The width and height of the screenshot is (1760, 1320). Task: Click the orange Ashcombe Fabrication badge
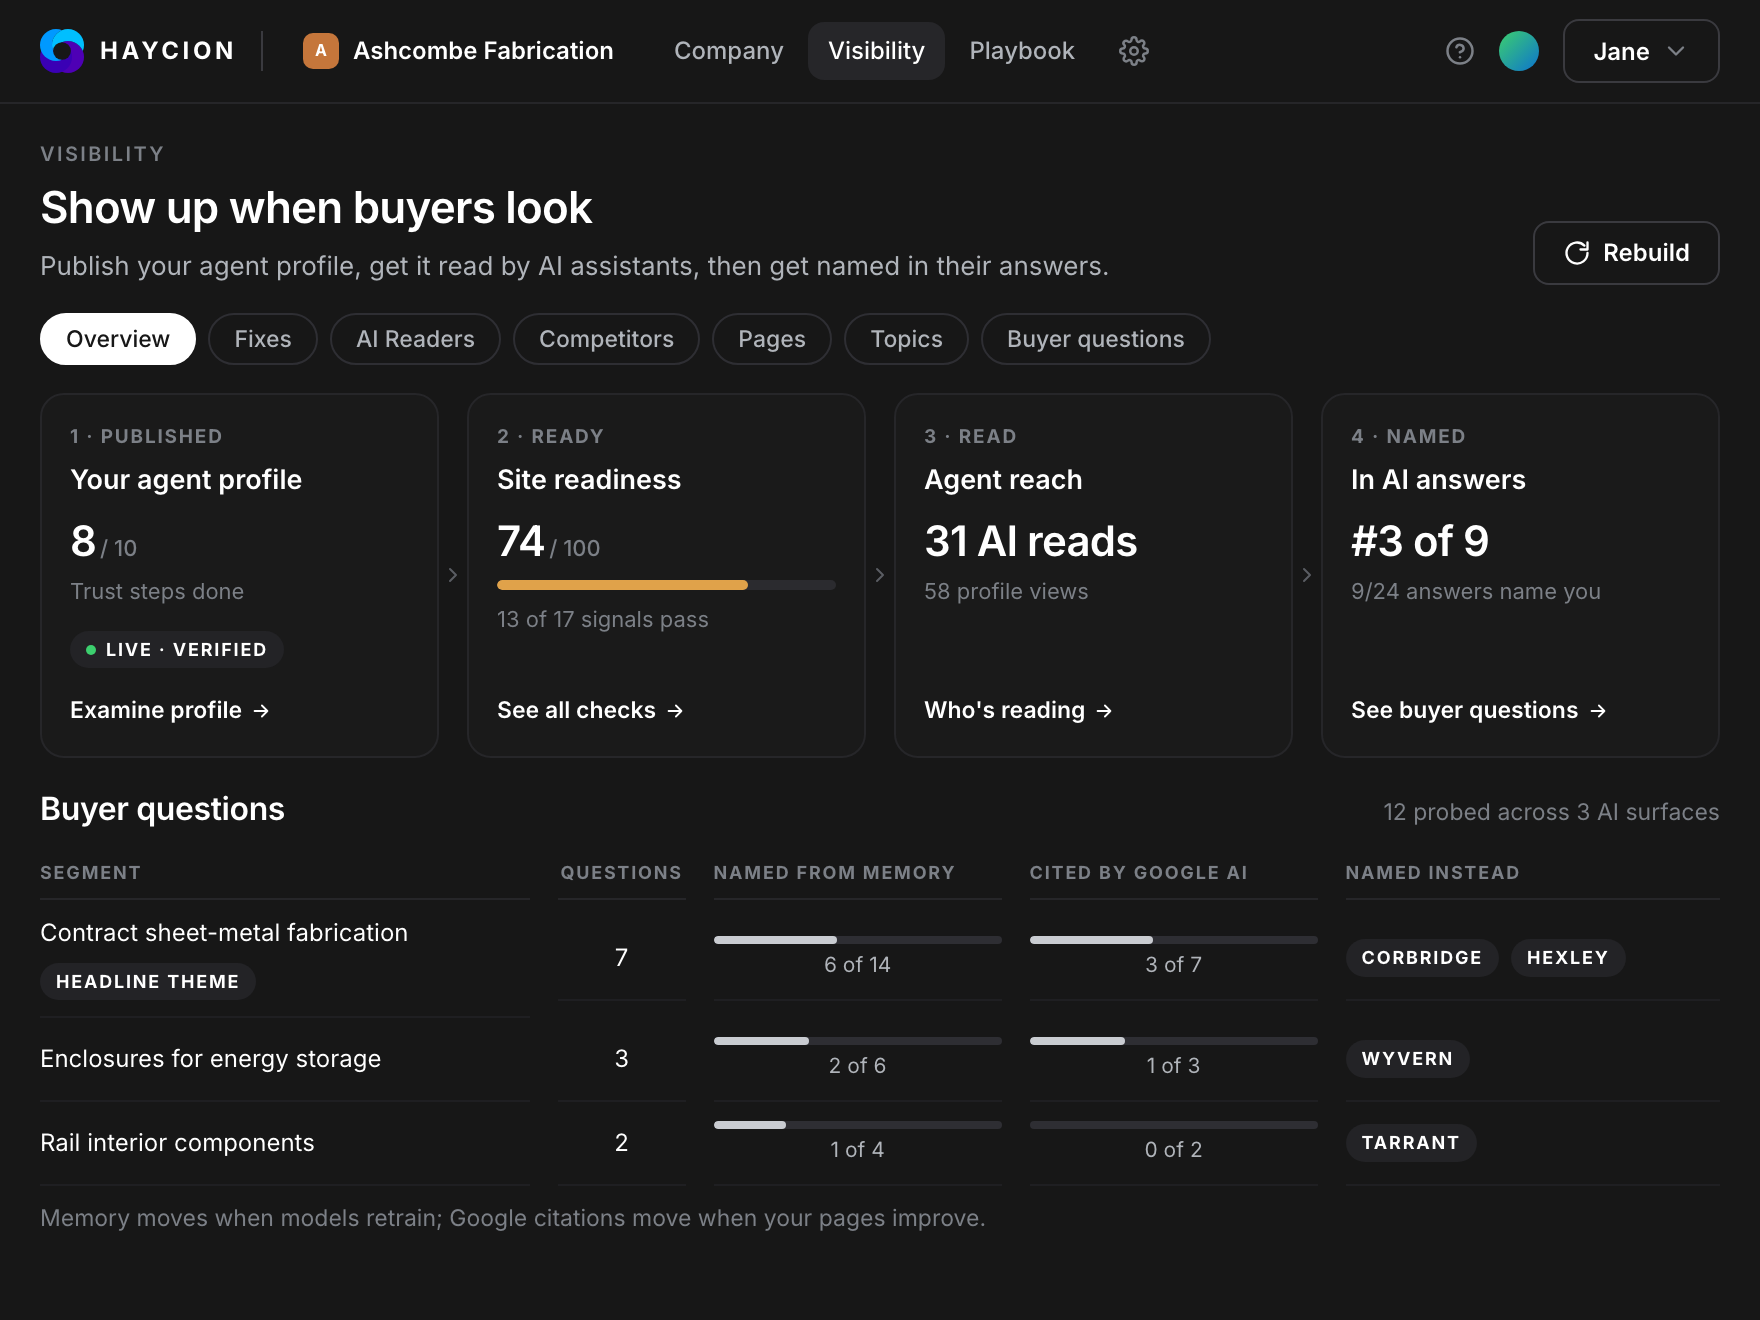click(320, 51)
